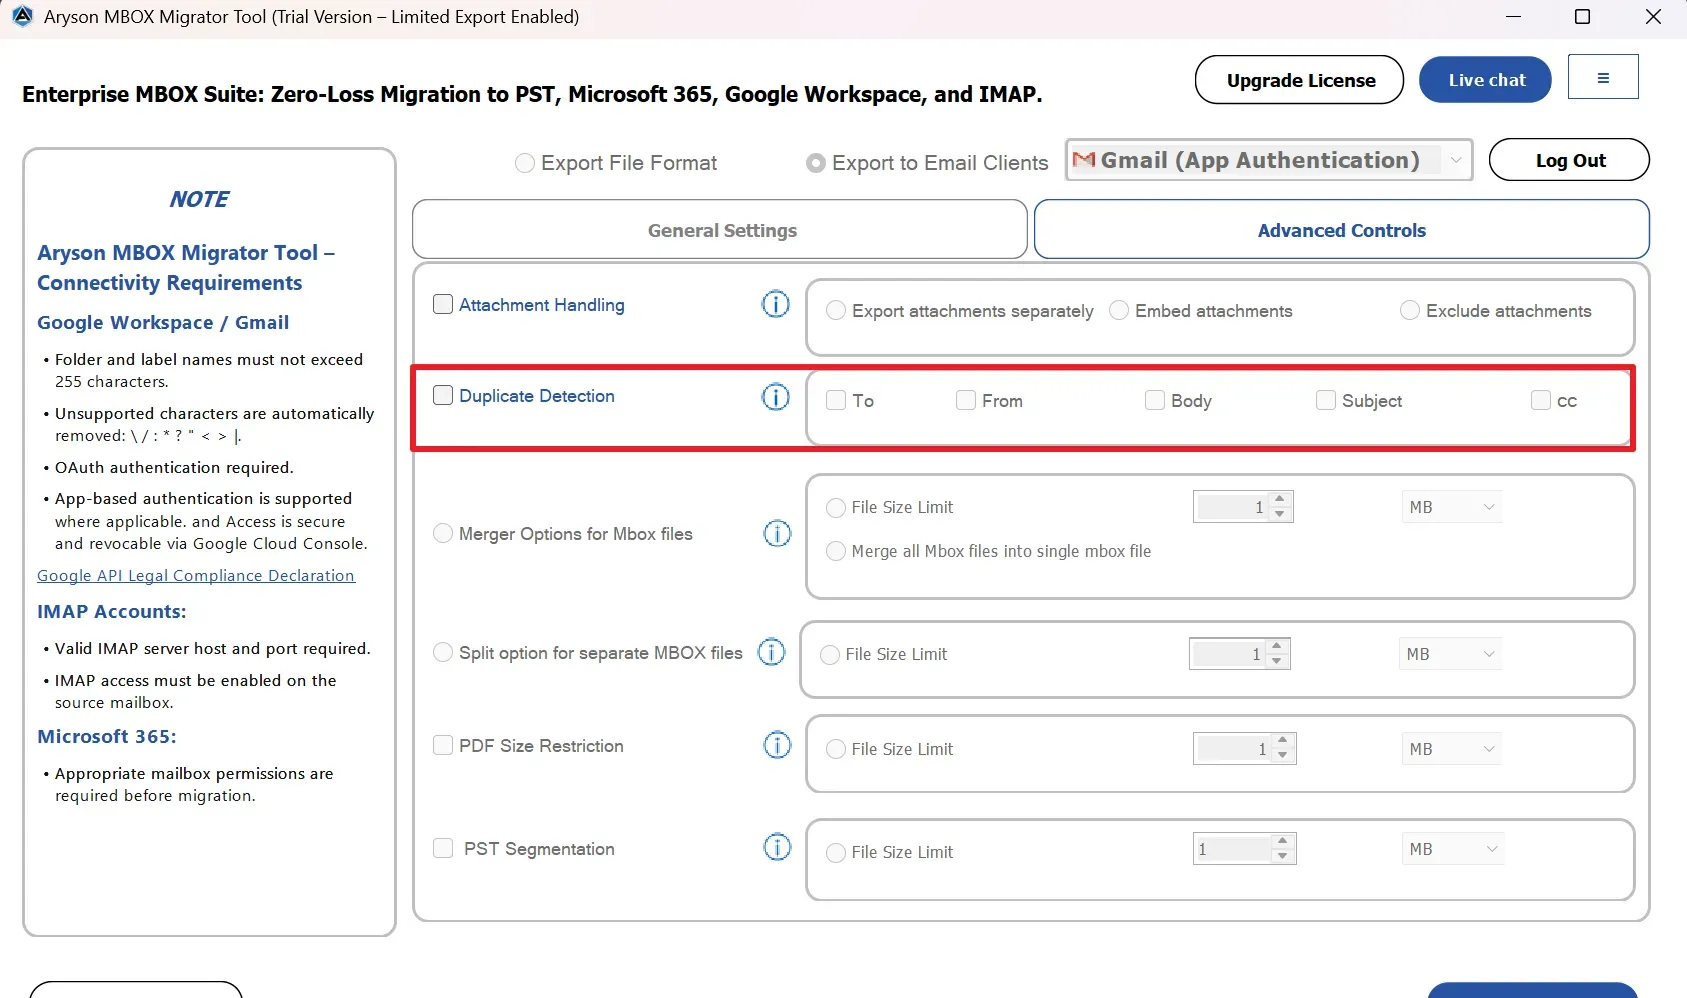Click the 'OAuth authentication required.' note
Viewport: 1687px width, 998px height.
174,467
